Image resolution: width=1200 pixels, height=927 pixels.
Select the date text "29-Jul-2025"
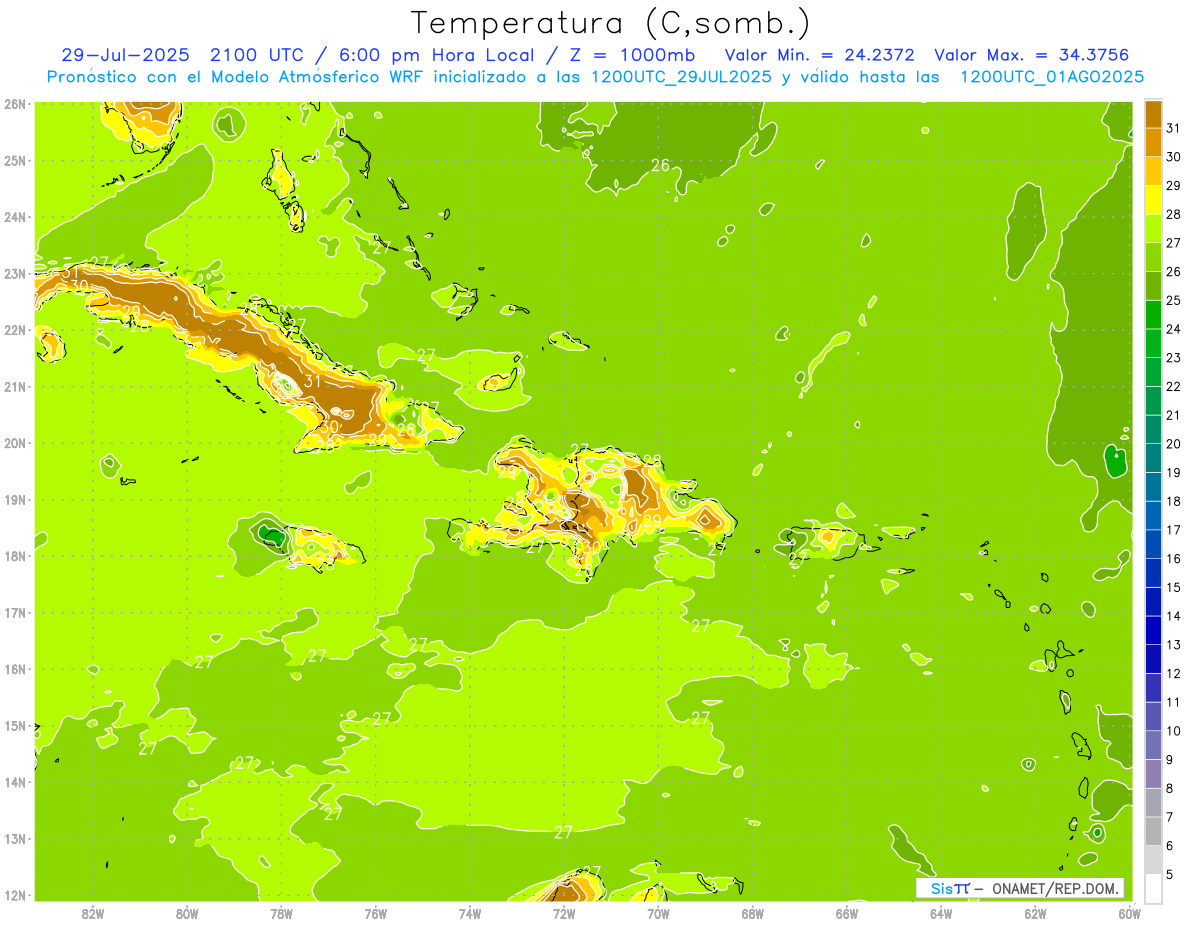coord(125,55)
